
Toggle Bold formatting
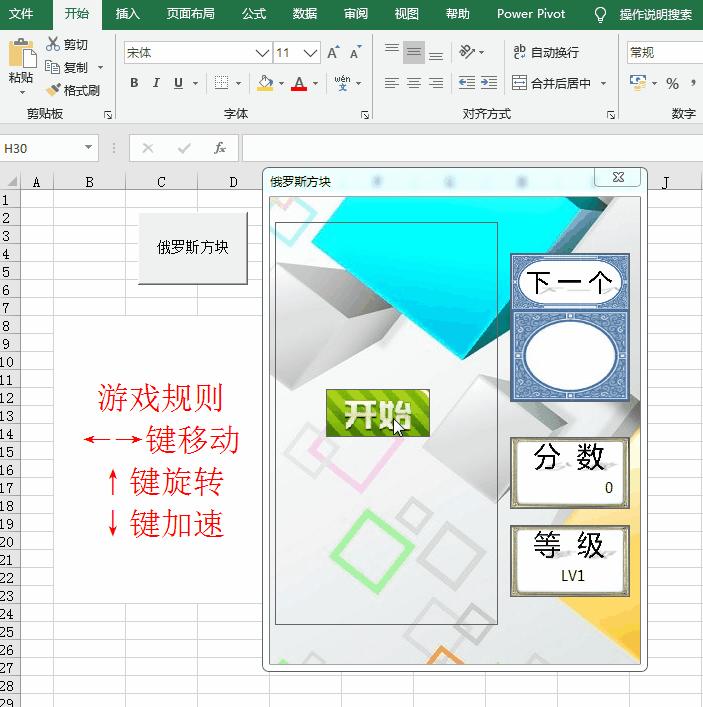pyautogui.click(x=134, y=83)
